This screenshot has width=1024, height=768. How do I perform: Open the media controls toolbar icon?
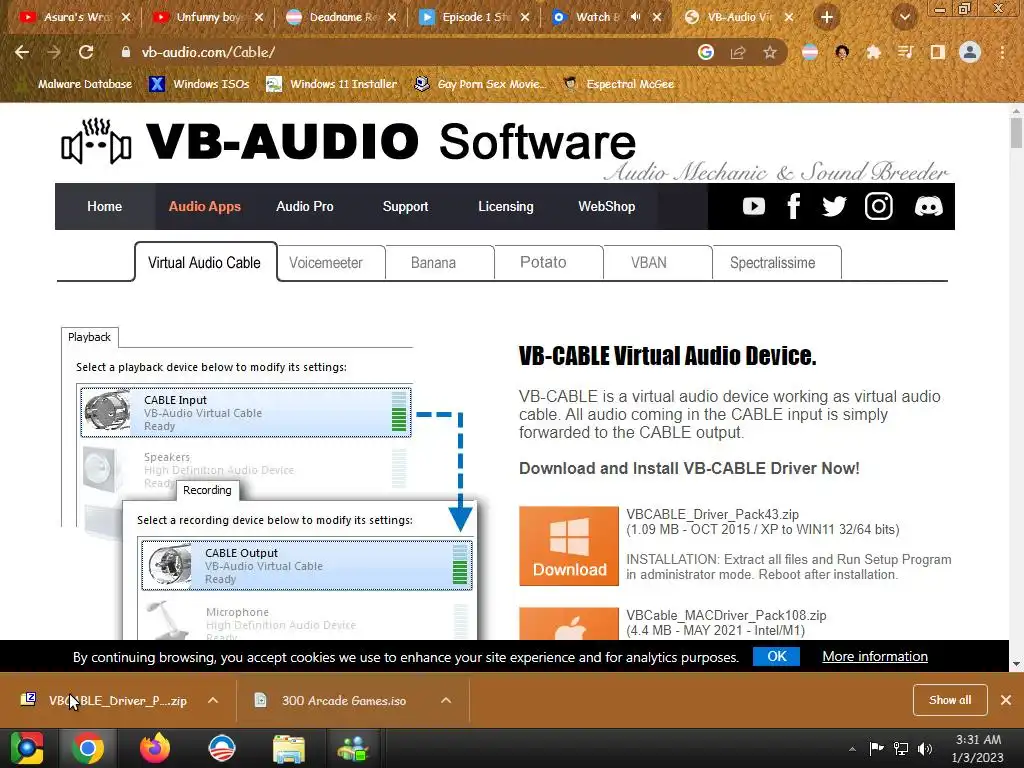pyautogui.click(x=905, y=52)
